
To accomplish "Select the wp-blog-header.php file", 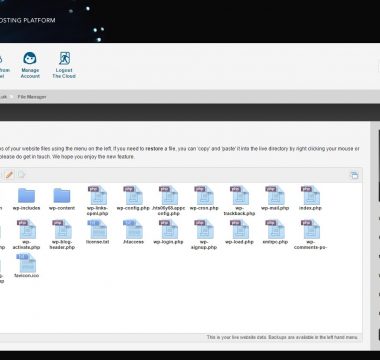I will [62, 235].
